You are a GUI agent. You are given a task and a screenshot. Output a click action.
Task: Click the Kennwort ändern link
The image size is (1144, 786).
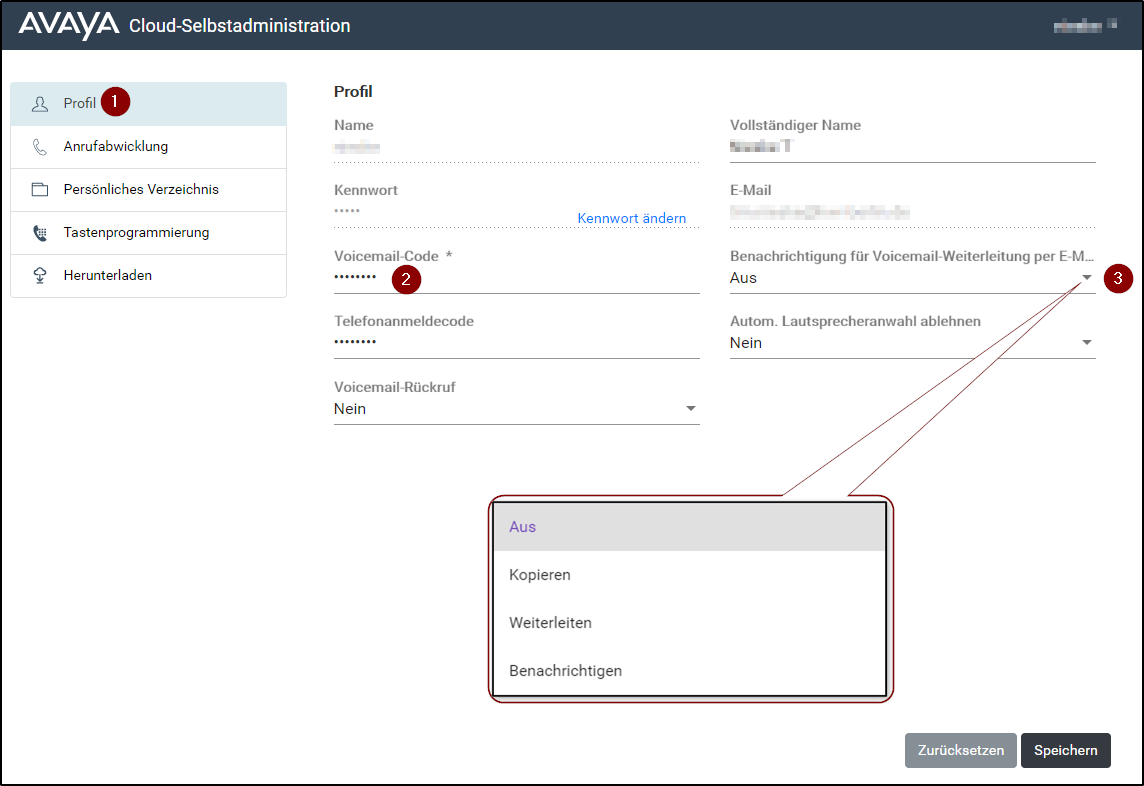pos(632,218)
